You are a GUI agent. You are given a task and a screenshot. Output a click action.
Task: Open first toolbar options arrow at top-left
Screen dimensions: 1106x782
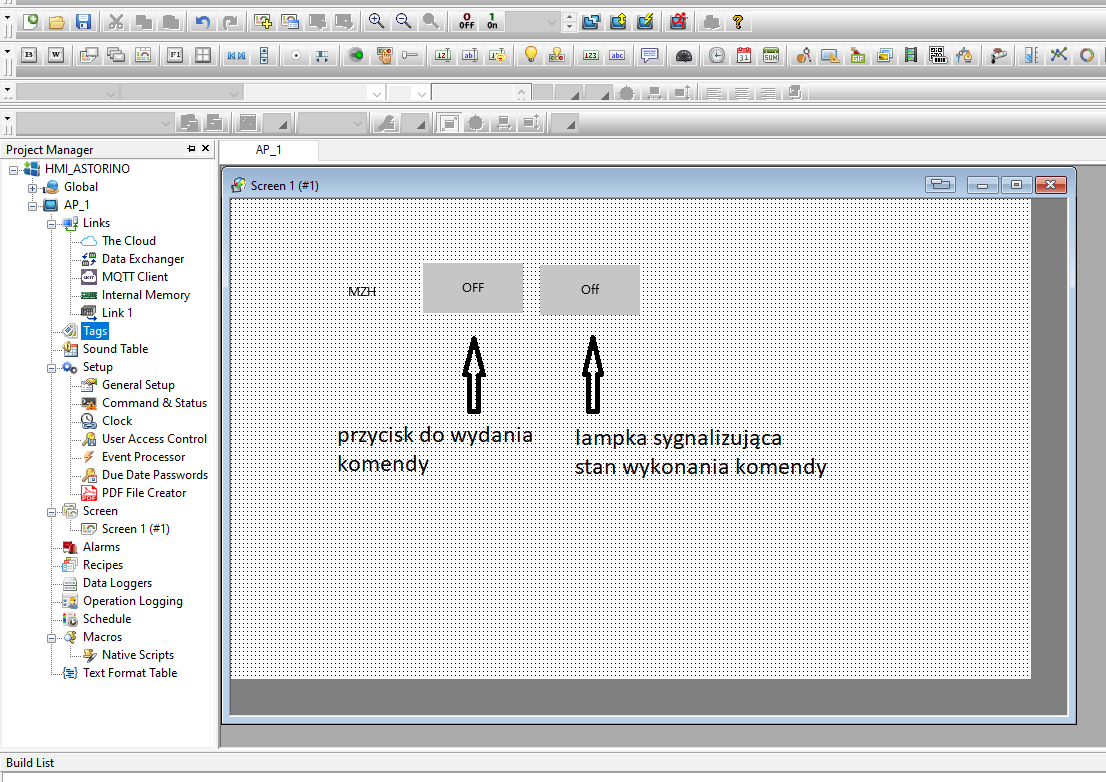pyautogui.click(x=7, y=18)
